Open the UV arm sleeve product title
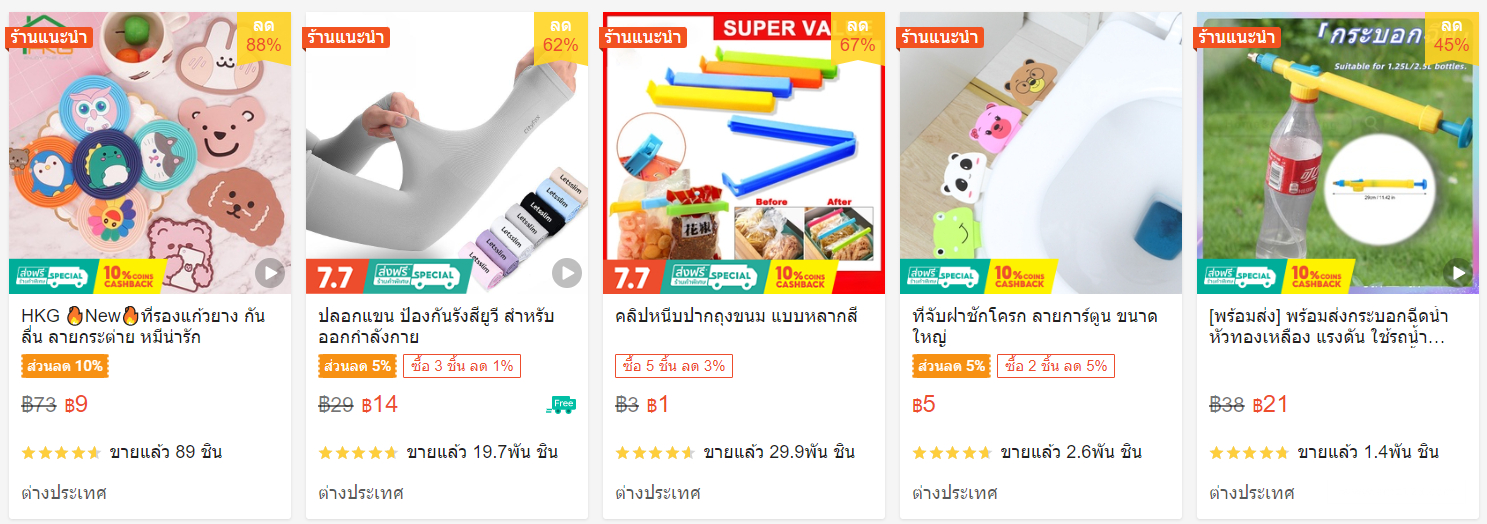Image resolution: width=1487 pixels, height=524 pixels. (436, 326)
